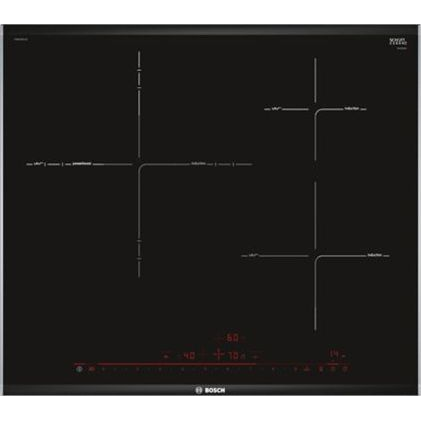Click the Induction label of the lower right zone

pos(374,255)
